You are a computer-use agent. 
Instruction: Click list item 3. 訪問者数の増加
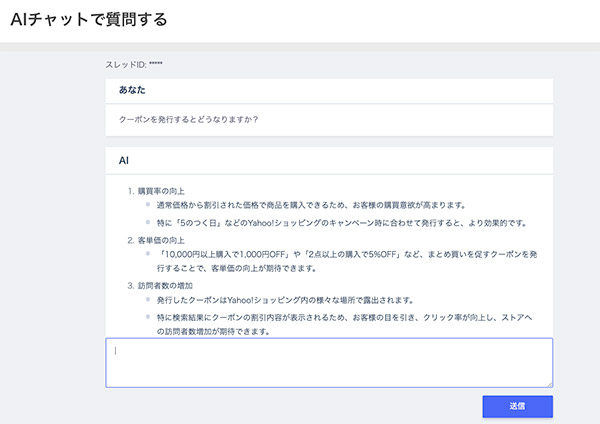pos(160,285)
